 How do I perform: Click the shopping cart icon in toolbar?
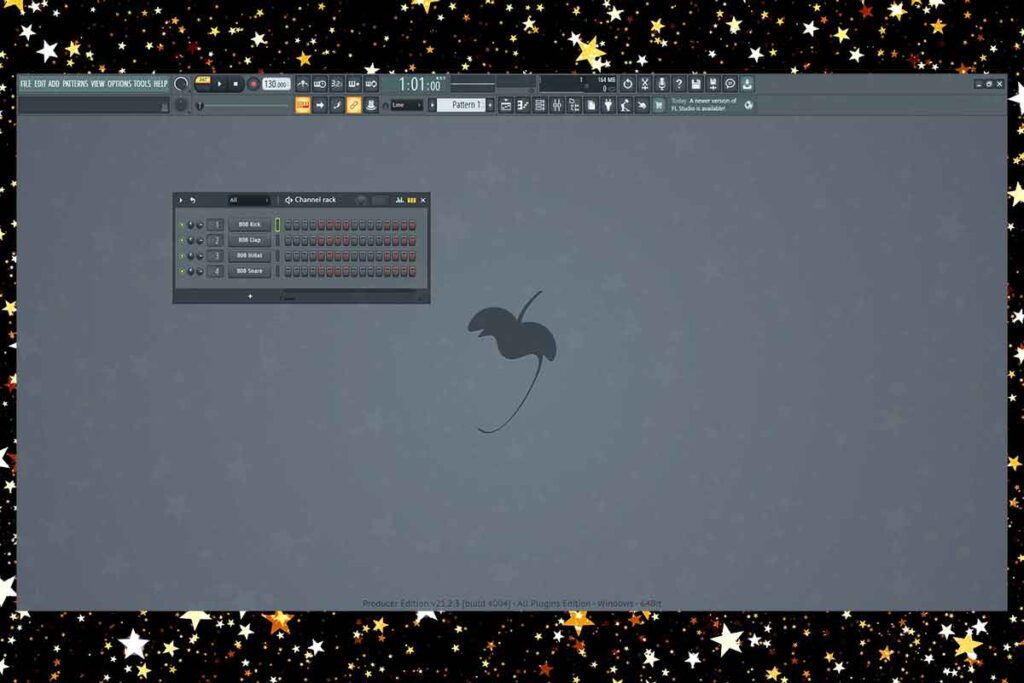point(659,105)
